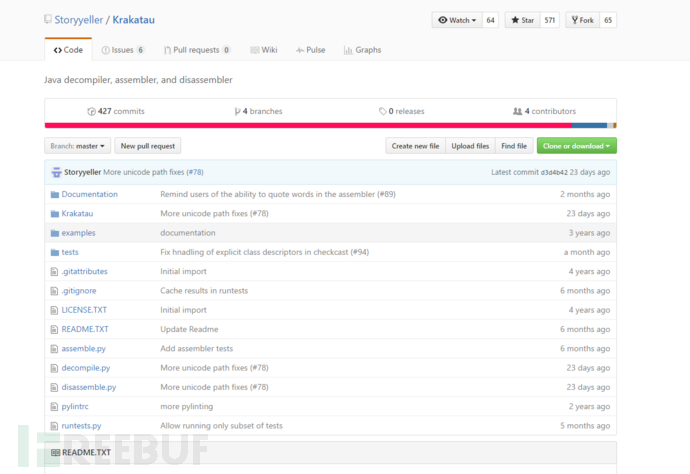
Task: Switch to the Issues tab
Action: [123, 50]
